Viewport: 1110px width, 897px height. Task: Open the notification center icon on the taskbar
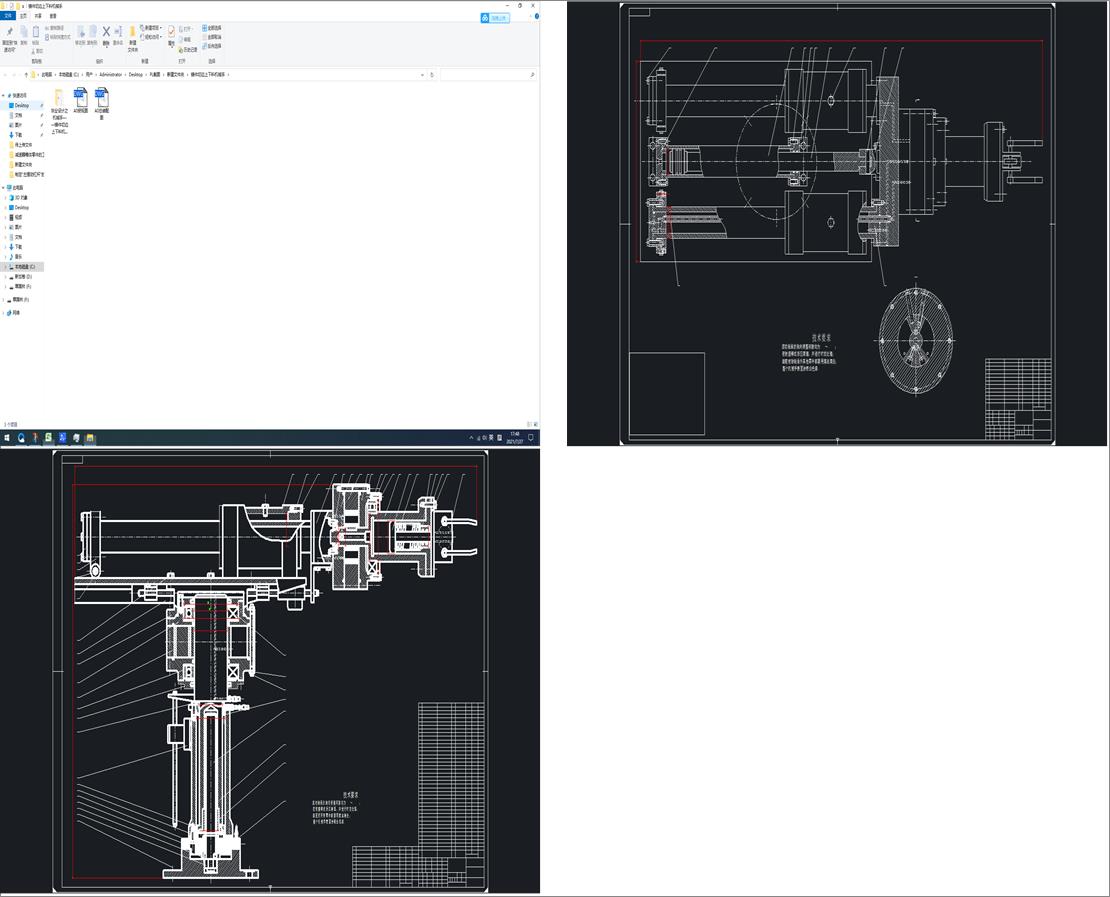pos(531,438)
